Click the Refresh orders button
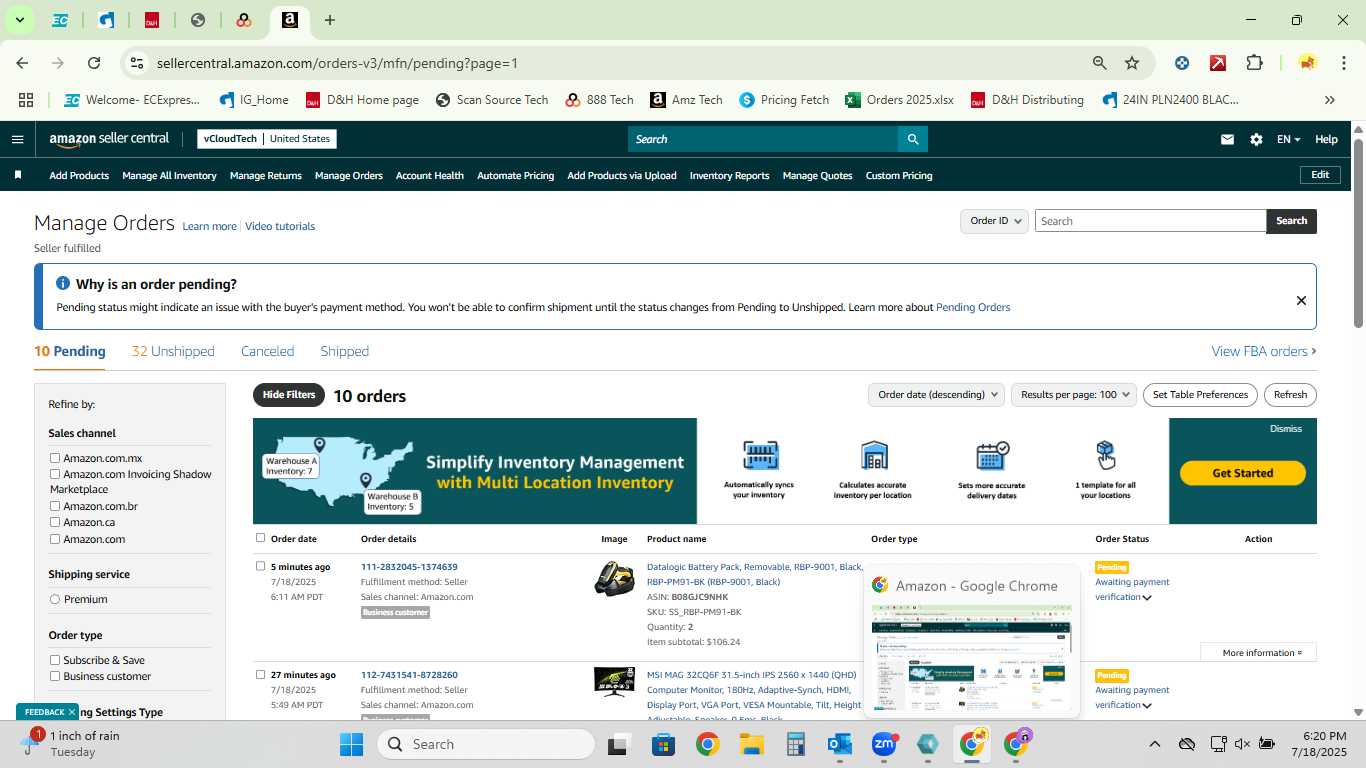Viewport: 1366px width, 768px height. (1290, 395)
